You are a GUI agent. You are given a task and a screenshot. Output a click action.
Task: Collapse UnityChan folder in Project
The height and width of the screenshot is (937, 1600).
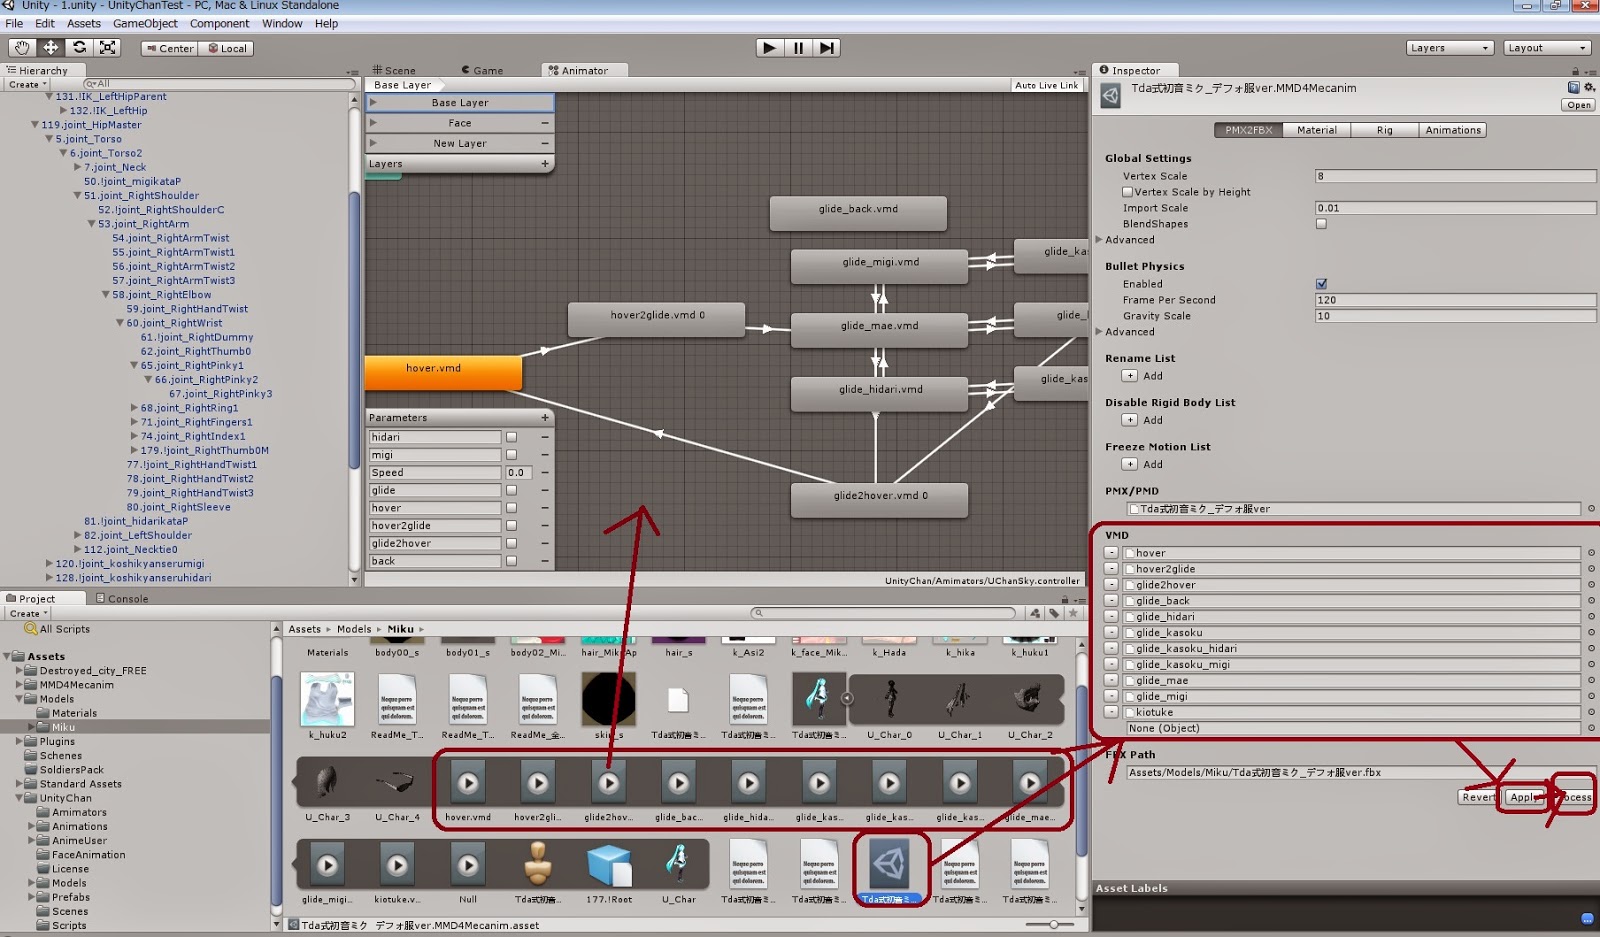[19, 798]
